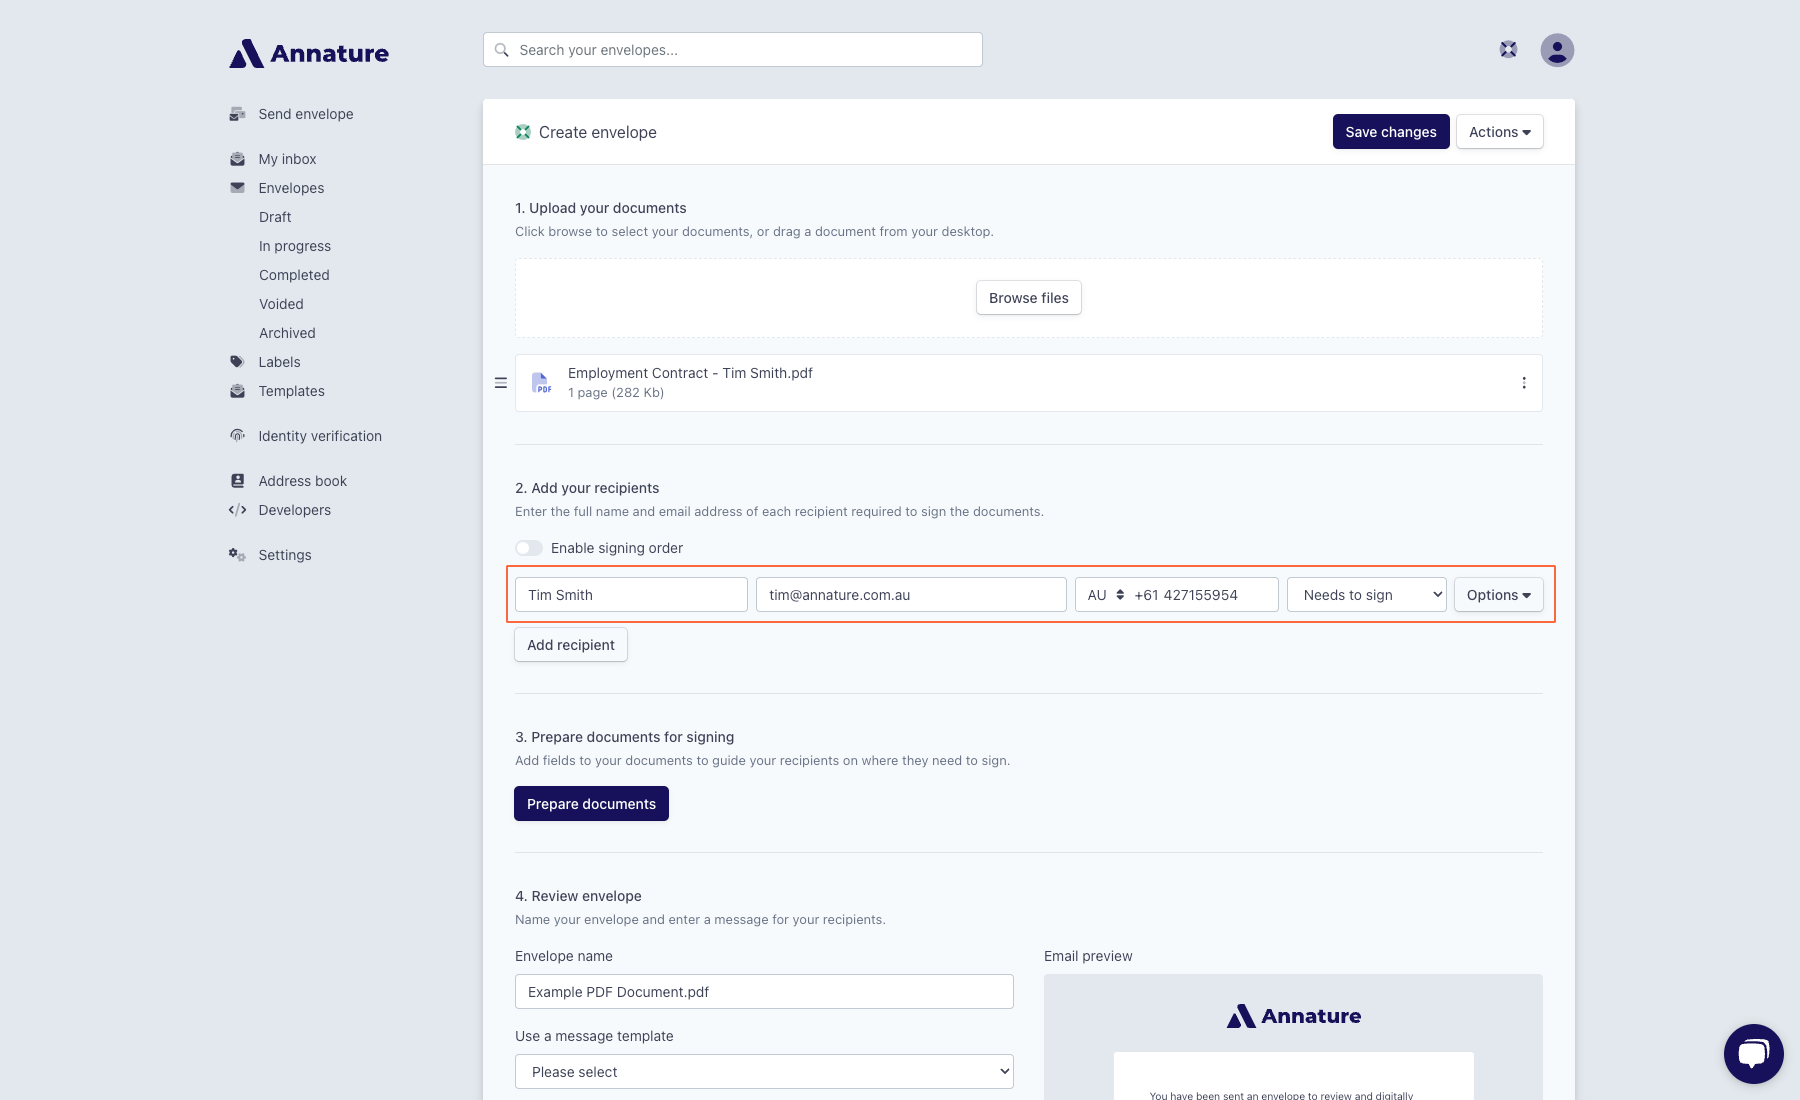Image resolution: width=1800 pixels, height=1100 pixels.
Task: Open the message template Please select dropdown
Action: pos(764,1072)
